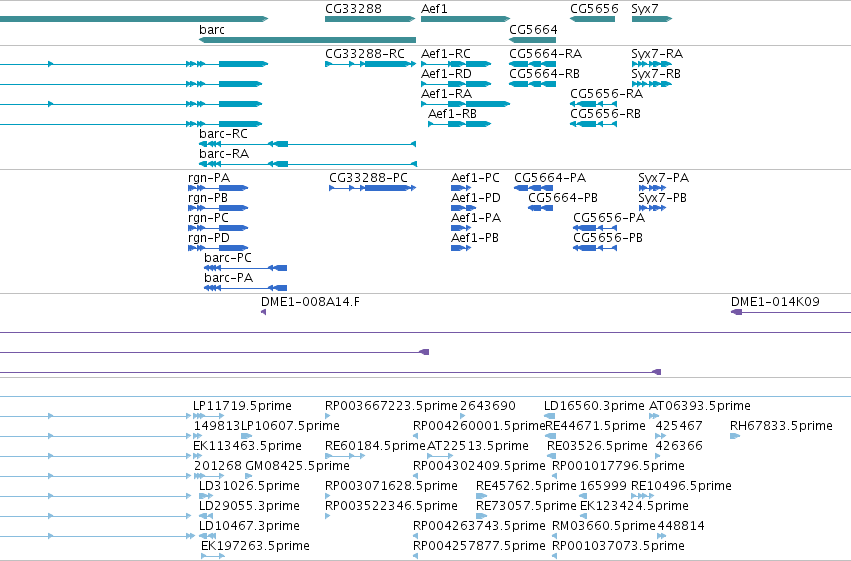Select EST EK113463.5prime

(x=196, y=457)
